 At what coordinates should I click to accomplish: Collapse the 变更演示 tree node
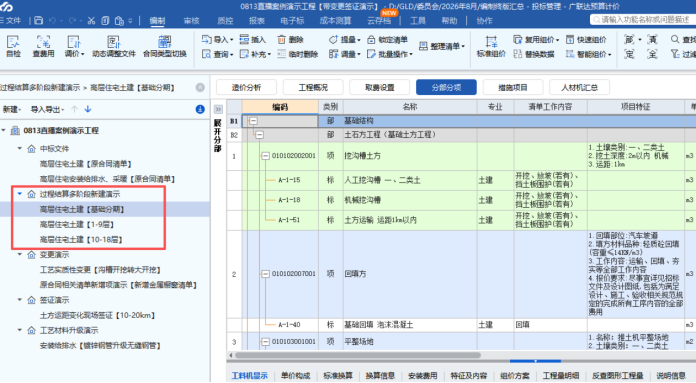(20, 254)
